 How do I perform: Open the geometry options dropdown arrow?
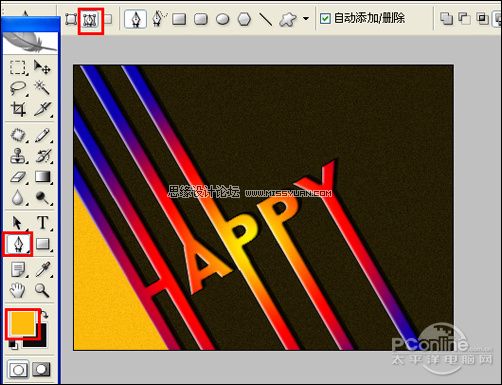(x=306, y=19)
